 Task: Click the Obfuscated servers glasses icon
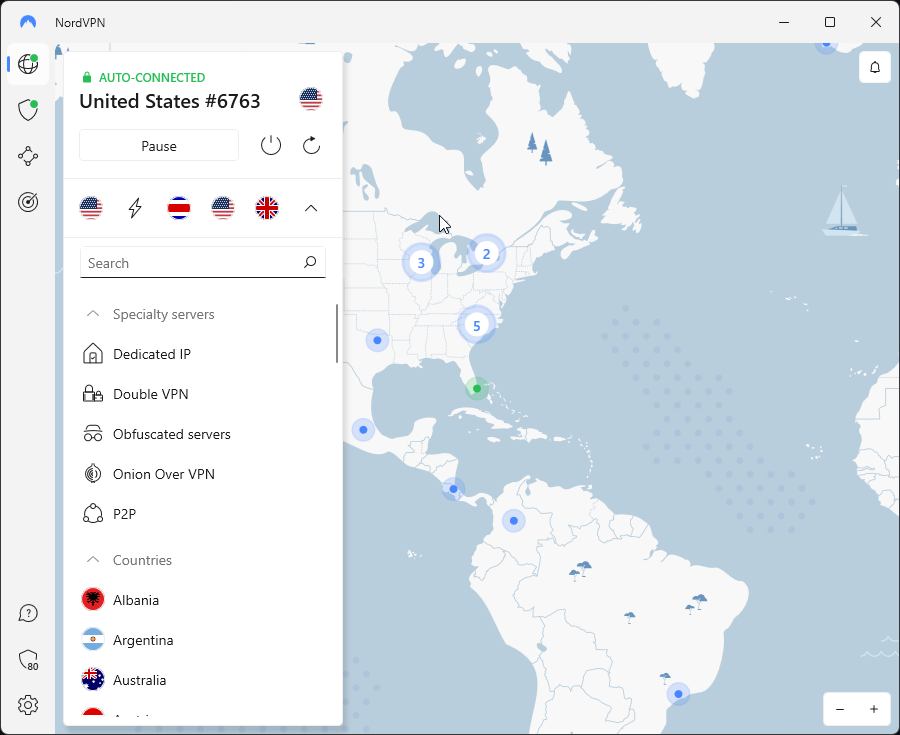pyautogui.click(x=92, y=434)
